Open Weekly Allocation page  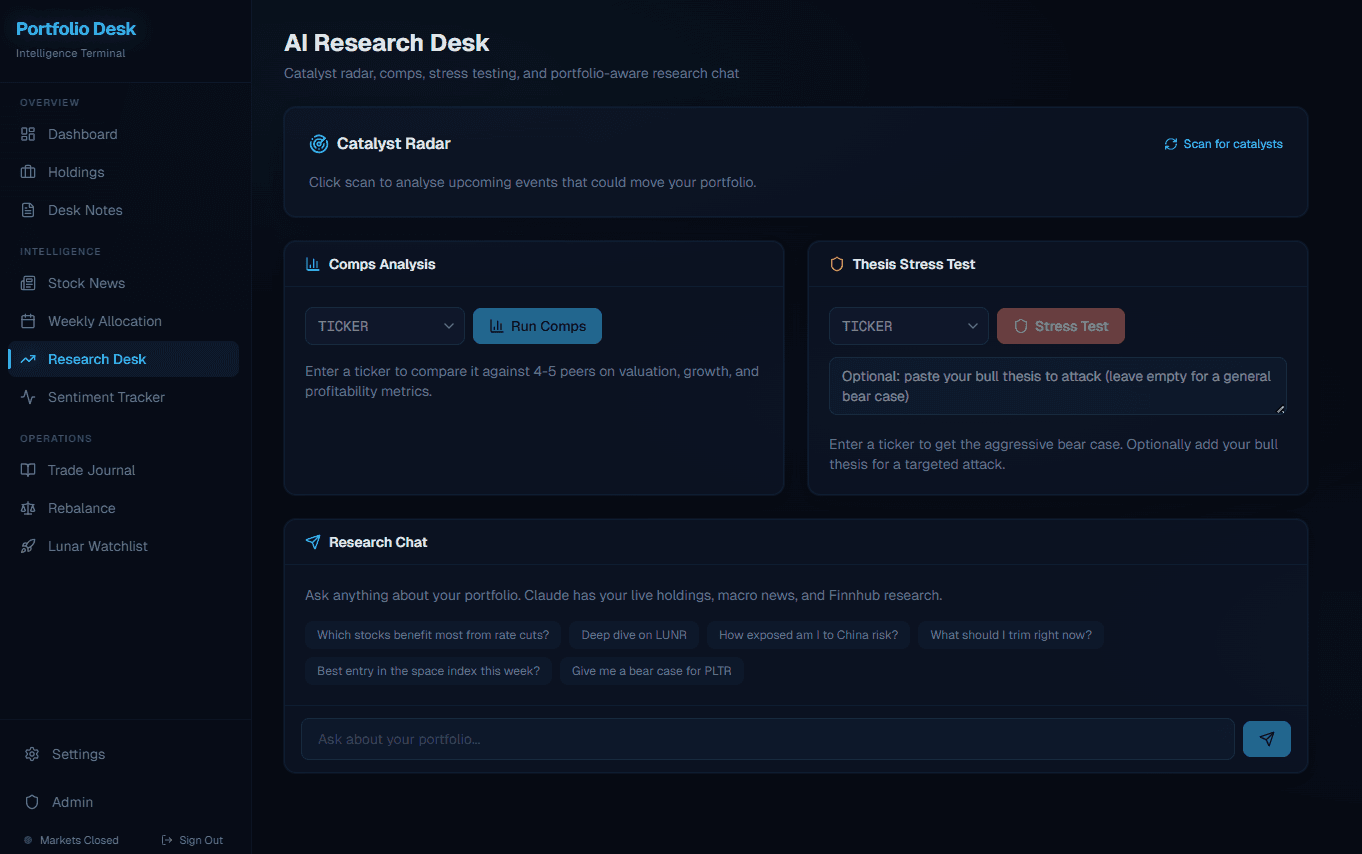(x=123, y=321)
